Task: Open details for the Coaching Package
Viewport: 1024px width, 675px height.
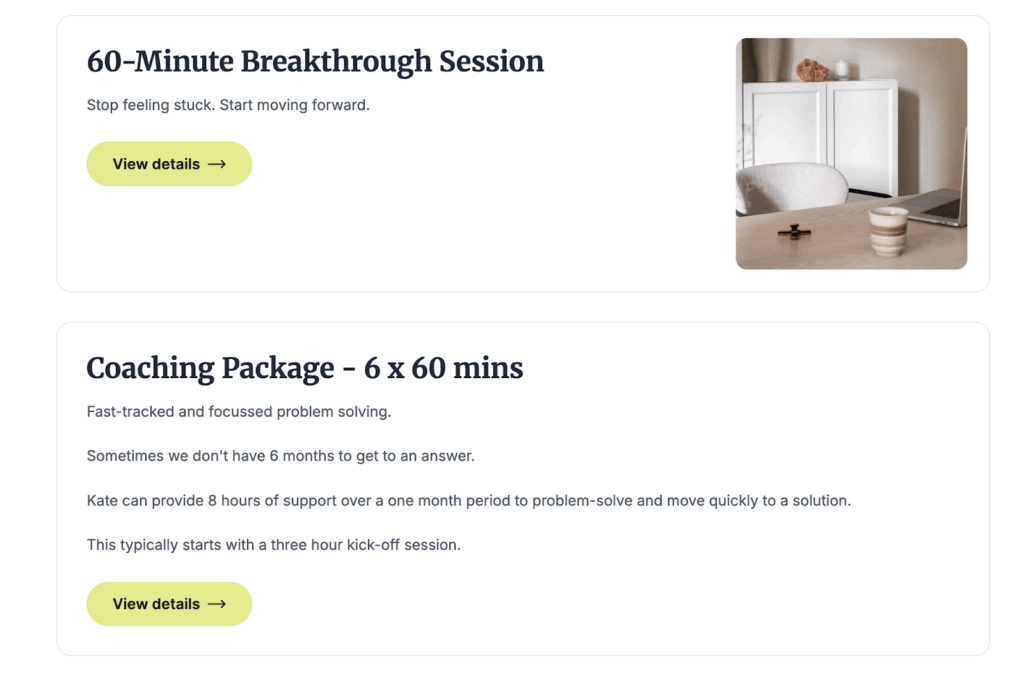Action: tap(168, 603)
